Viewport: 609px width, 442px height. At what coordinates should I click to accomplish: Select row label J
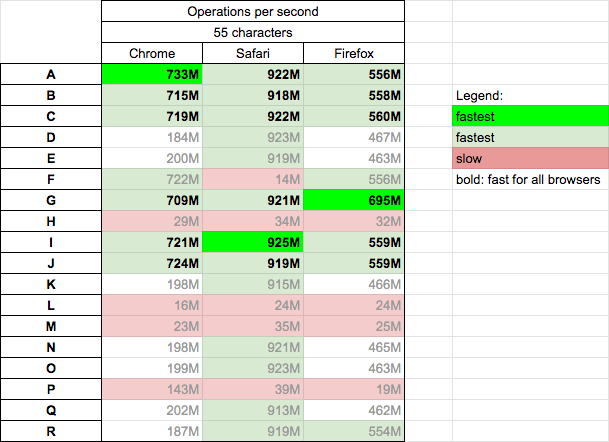pyautogui.click(x=51, y=263)
